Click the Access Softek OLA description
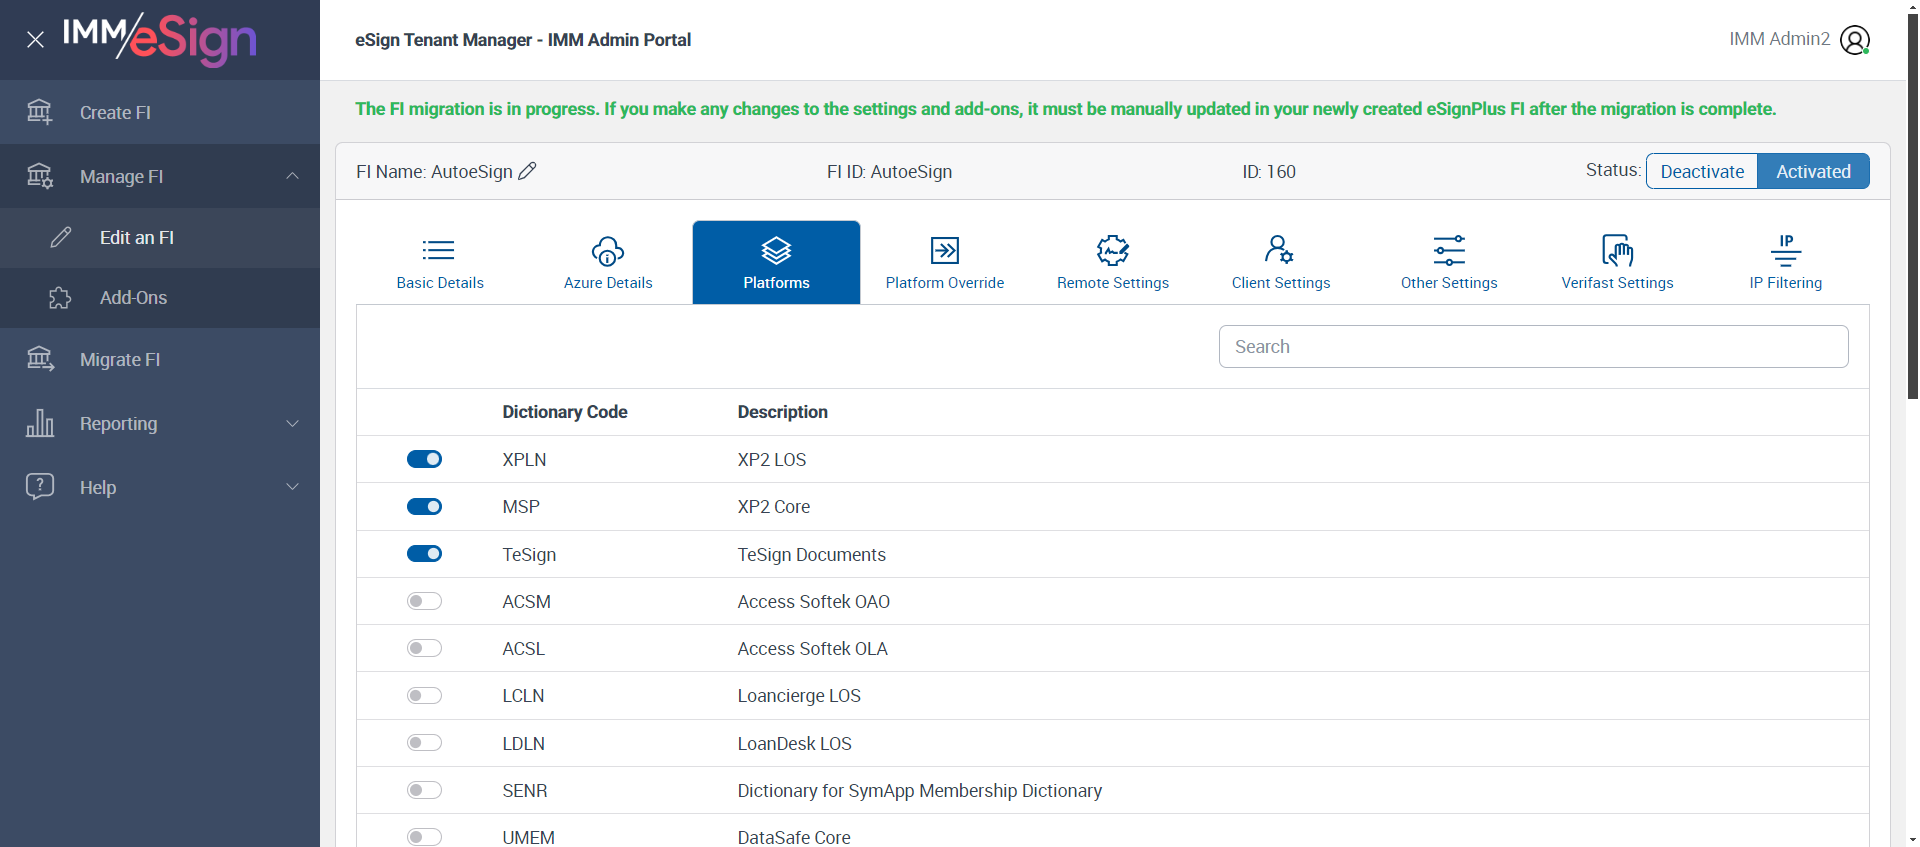1920x847 pixels. [813, 649]
